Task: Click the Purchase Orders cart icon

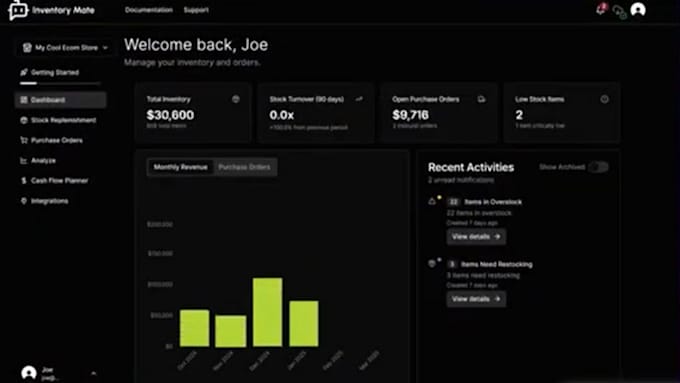Action: [24, 140]
